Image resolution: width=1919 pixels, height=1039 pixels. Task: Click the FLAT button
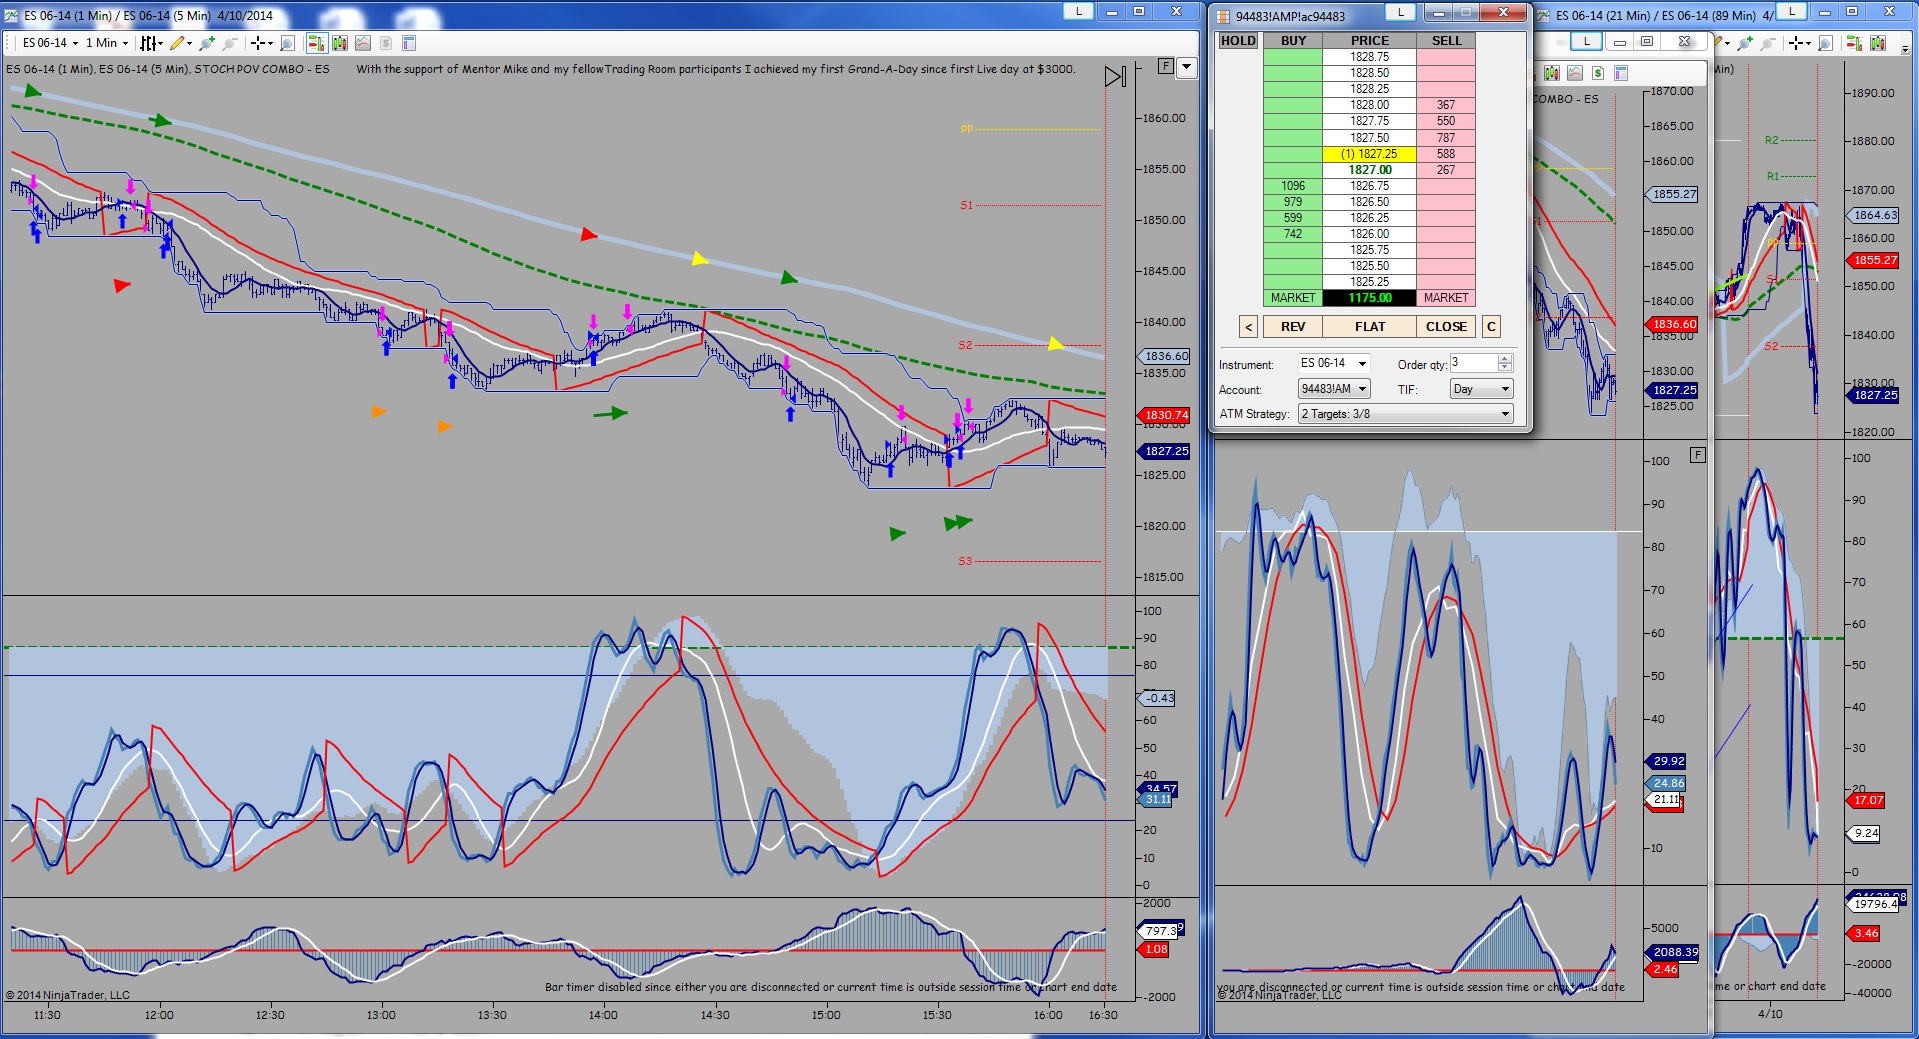(1370, 327)
